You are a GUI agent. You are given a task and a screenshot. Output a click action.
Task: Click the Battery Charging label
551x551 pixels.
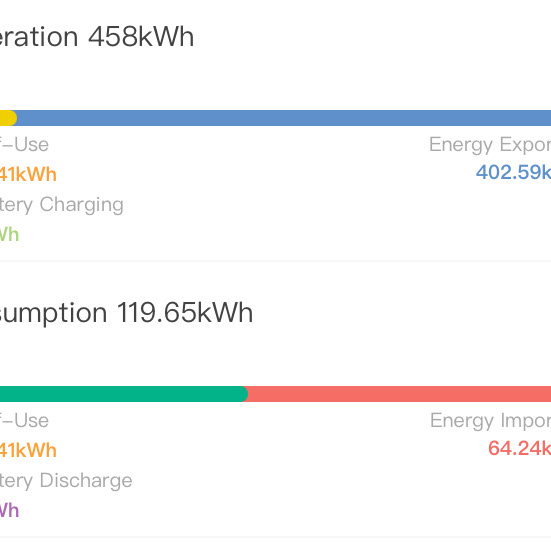[61, 205]
